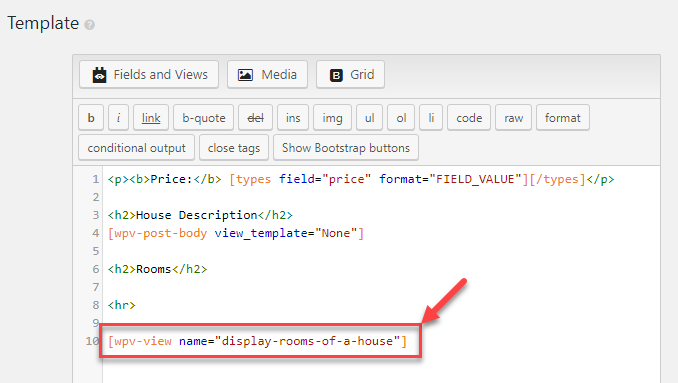Click the Grid button
Image resolution: width=678 pixels, height=383 pixels.
(x=350, y=74)
